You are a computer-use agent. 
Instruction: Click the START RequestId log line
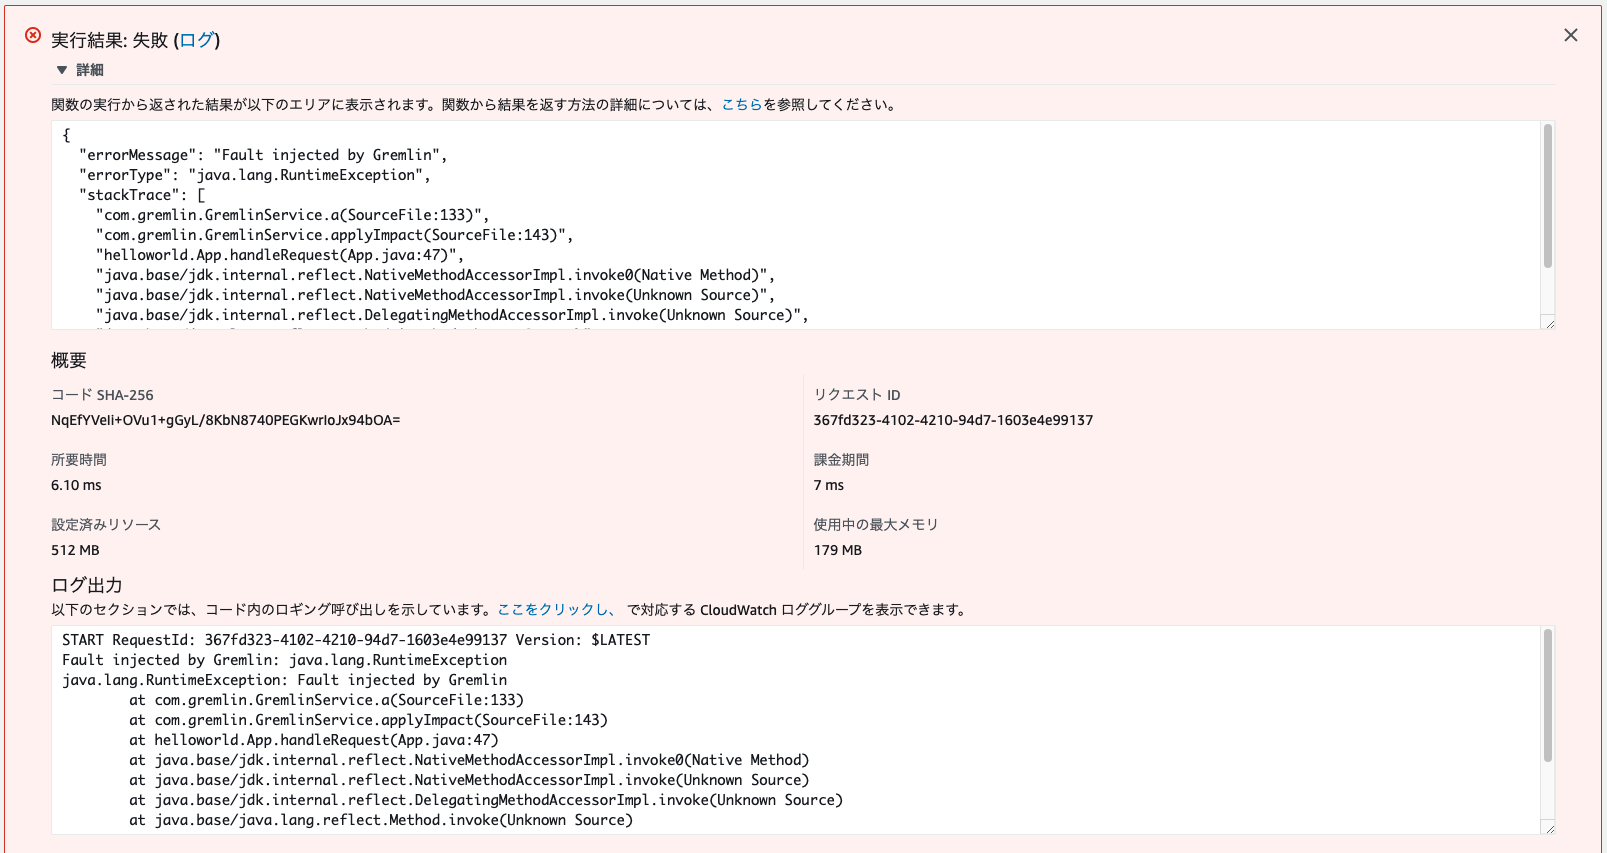355,640
